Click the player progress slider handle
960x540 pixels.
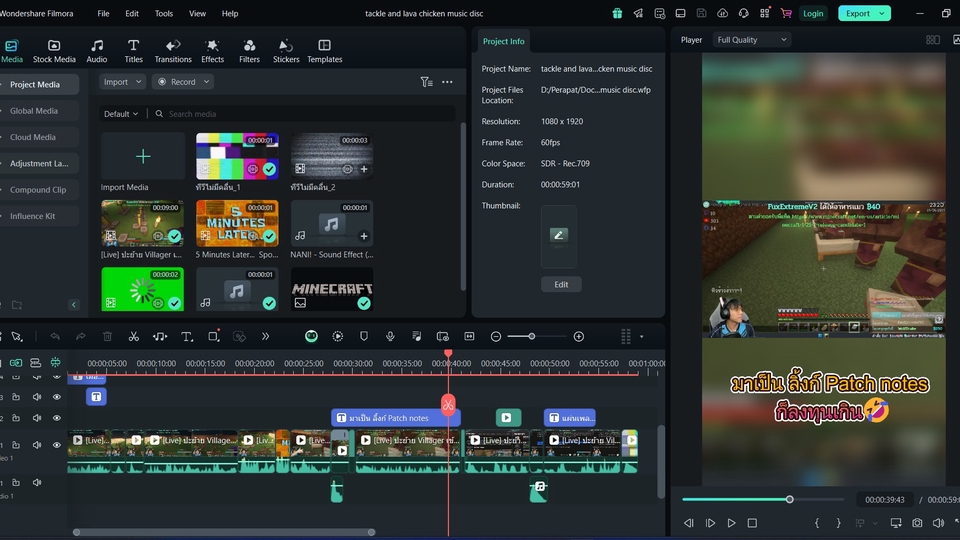(x=790, y=499)
